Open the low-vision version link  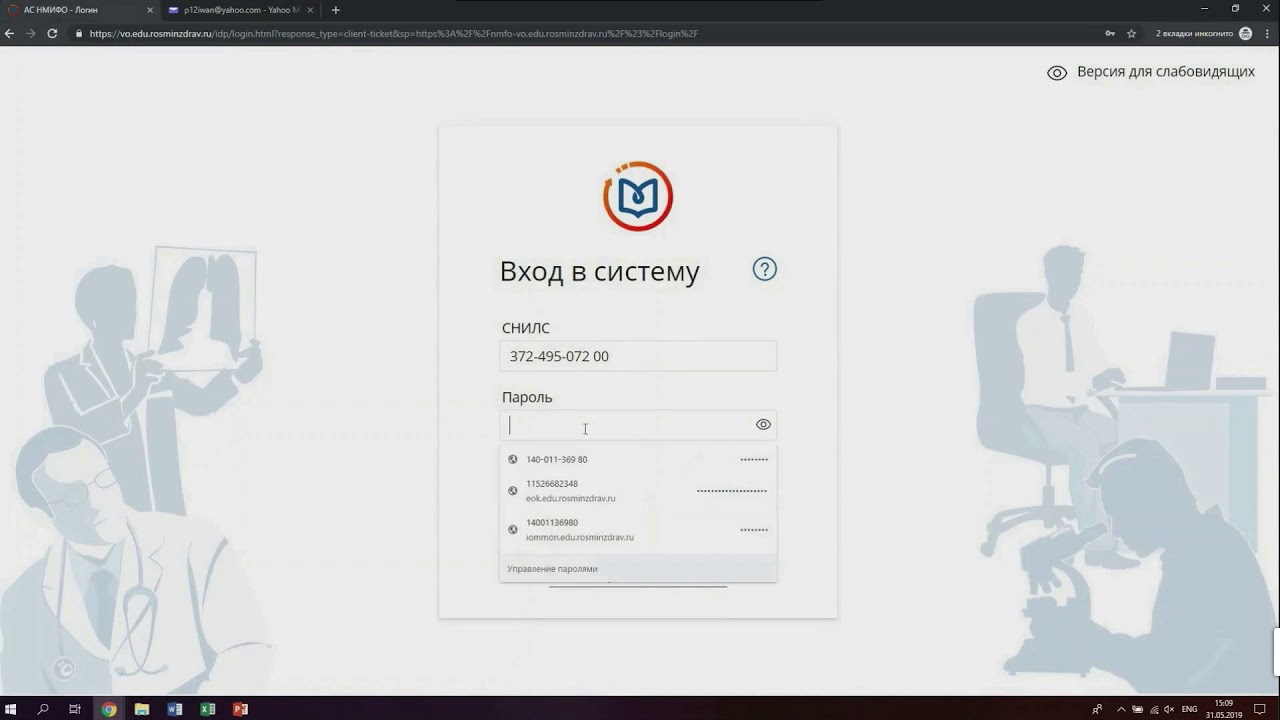coord(1150,72)
